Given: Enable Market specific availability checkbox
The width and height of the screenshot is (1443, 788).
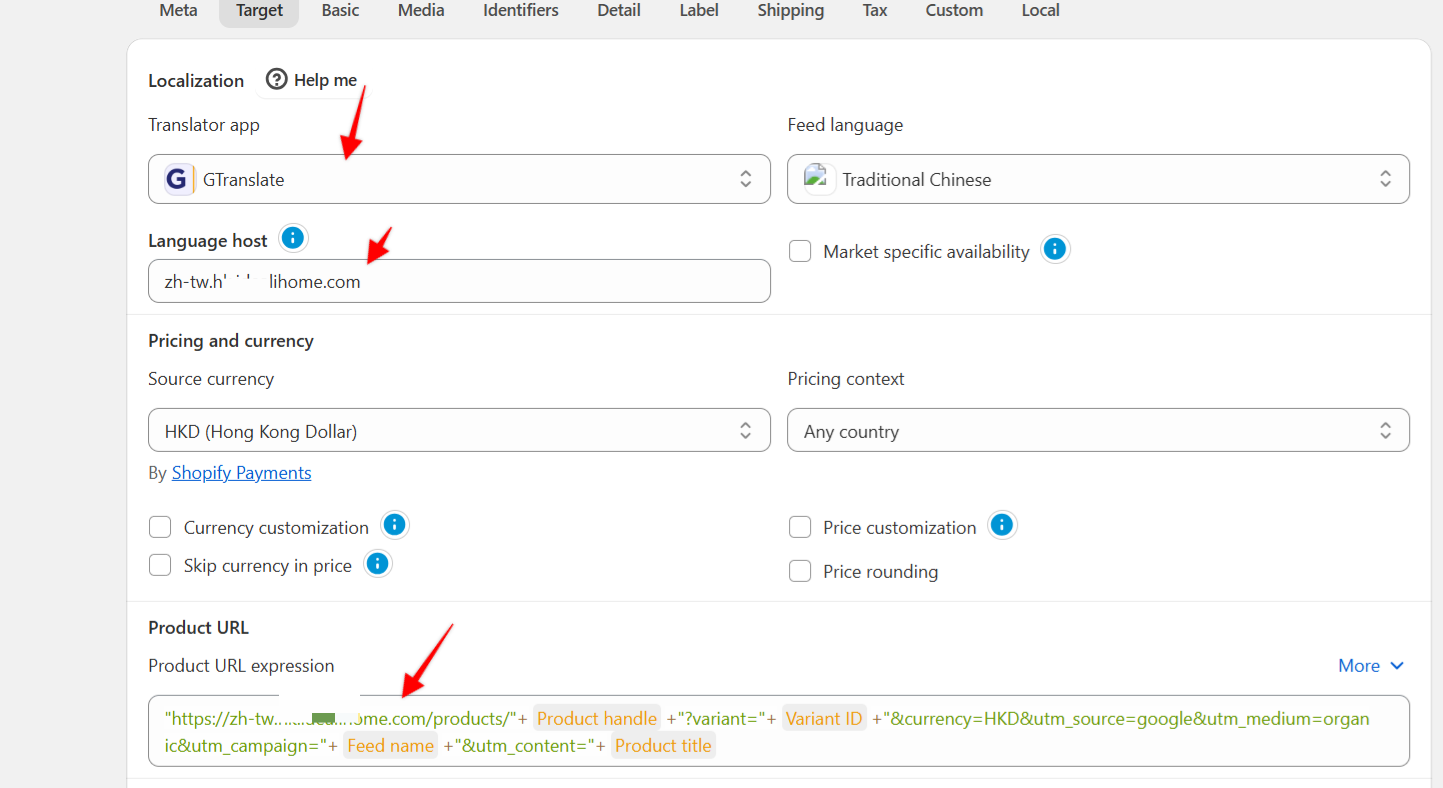Looking at the screenshot, I should pyautogui.click(x=800, y=251).
